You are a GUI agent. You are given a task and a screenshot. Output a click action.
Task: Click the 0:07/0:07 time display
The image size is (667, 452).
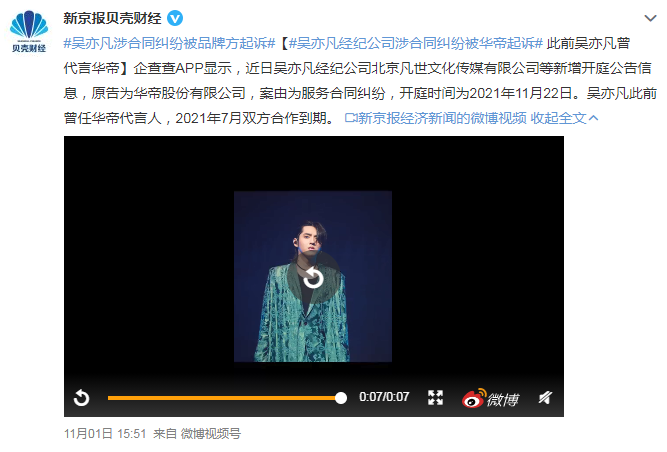[x=384, y=397]
